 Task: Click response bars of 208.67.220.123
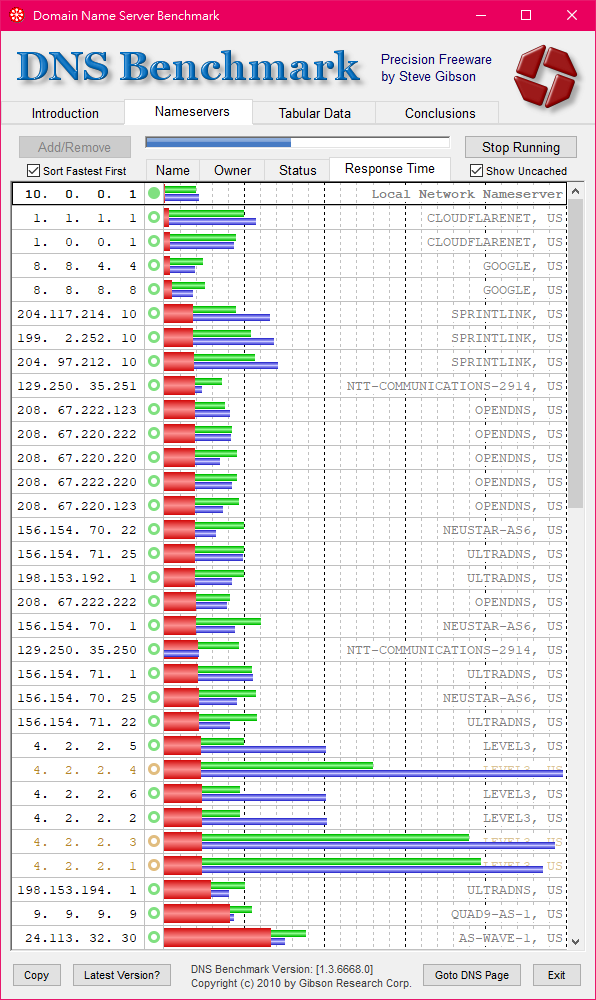[x=201, y=505]
